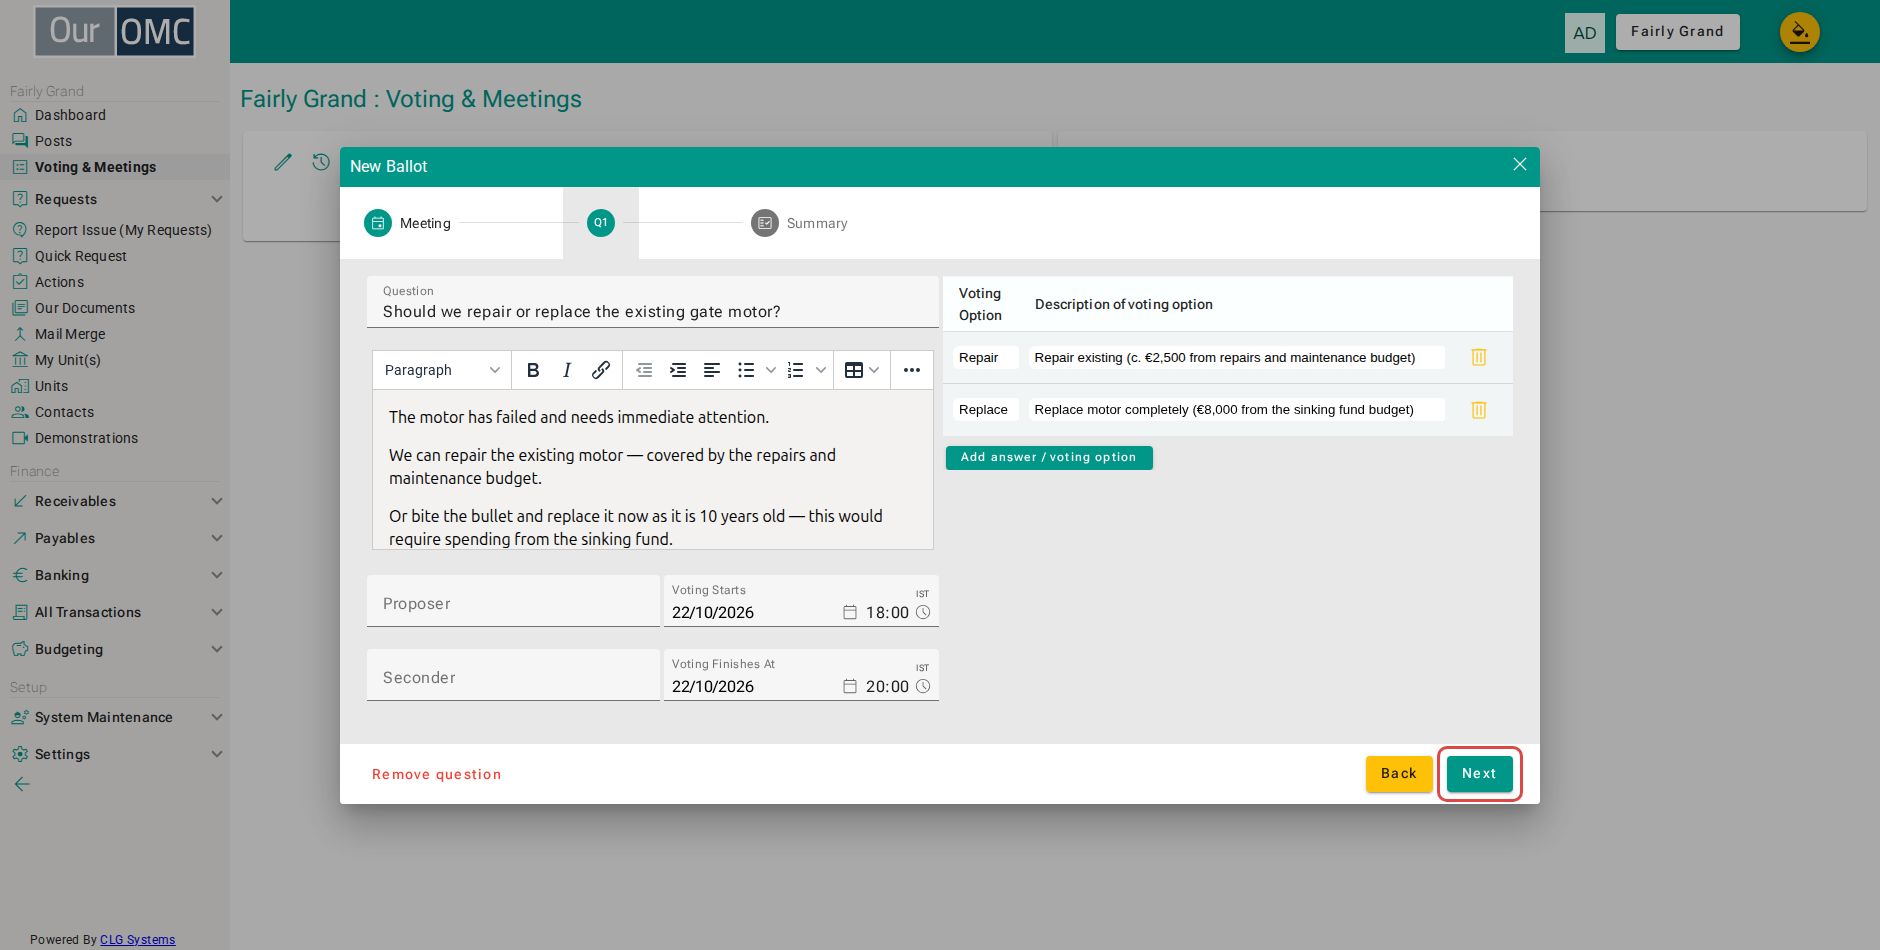Increase indent in editor toolbar

678,370
